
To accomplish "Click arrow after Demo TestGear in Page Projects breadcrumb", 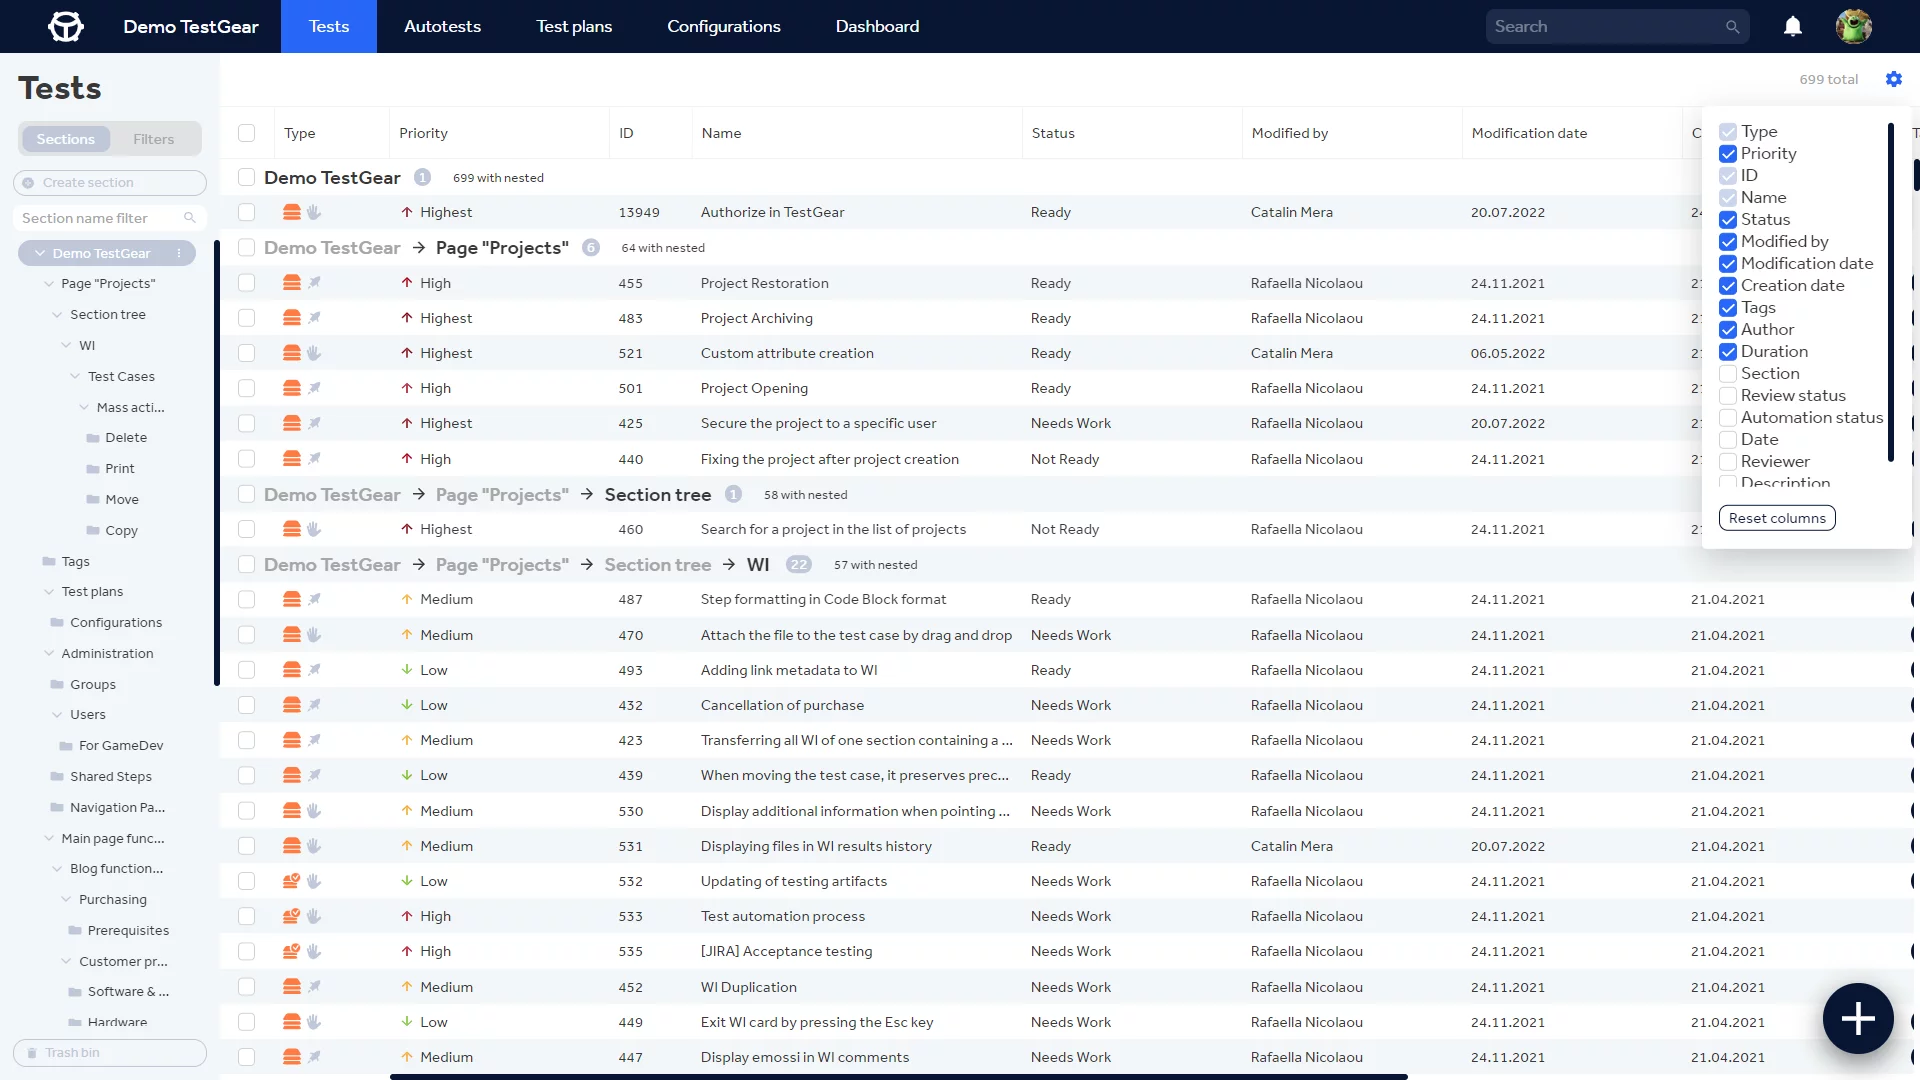I will [x=419, y=248].
